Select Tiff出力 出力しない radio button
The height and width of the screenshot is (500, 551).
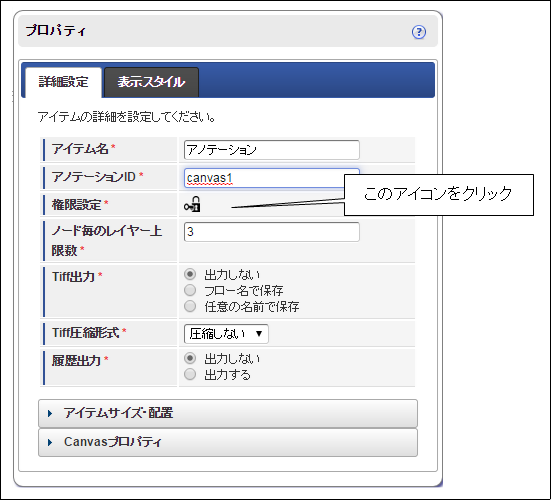(x=190, y=274)
